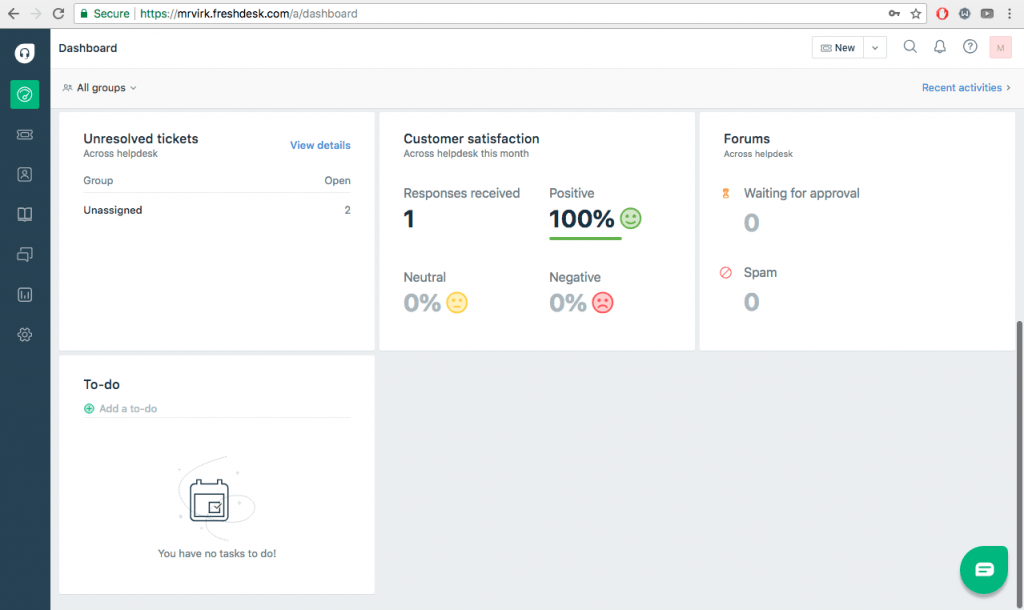
Task: Click the Add a to-do field
Action: (217, 409)
